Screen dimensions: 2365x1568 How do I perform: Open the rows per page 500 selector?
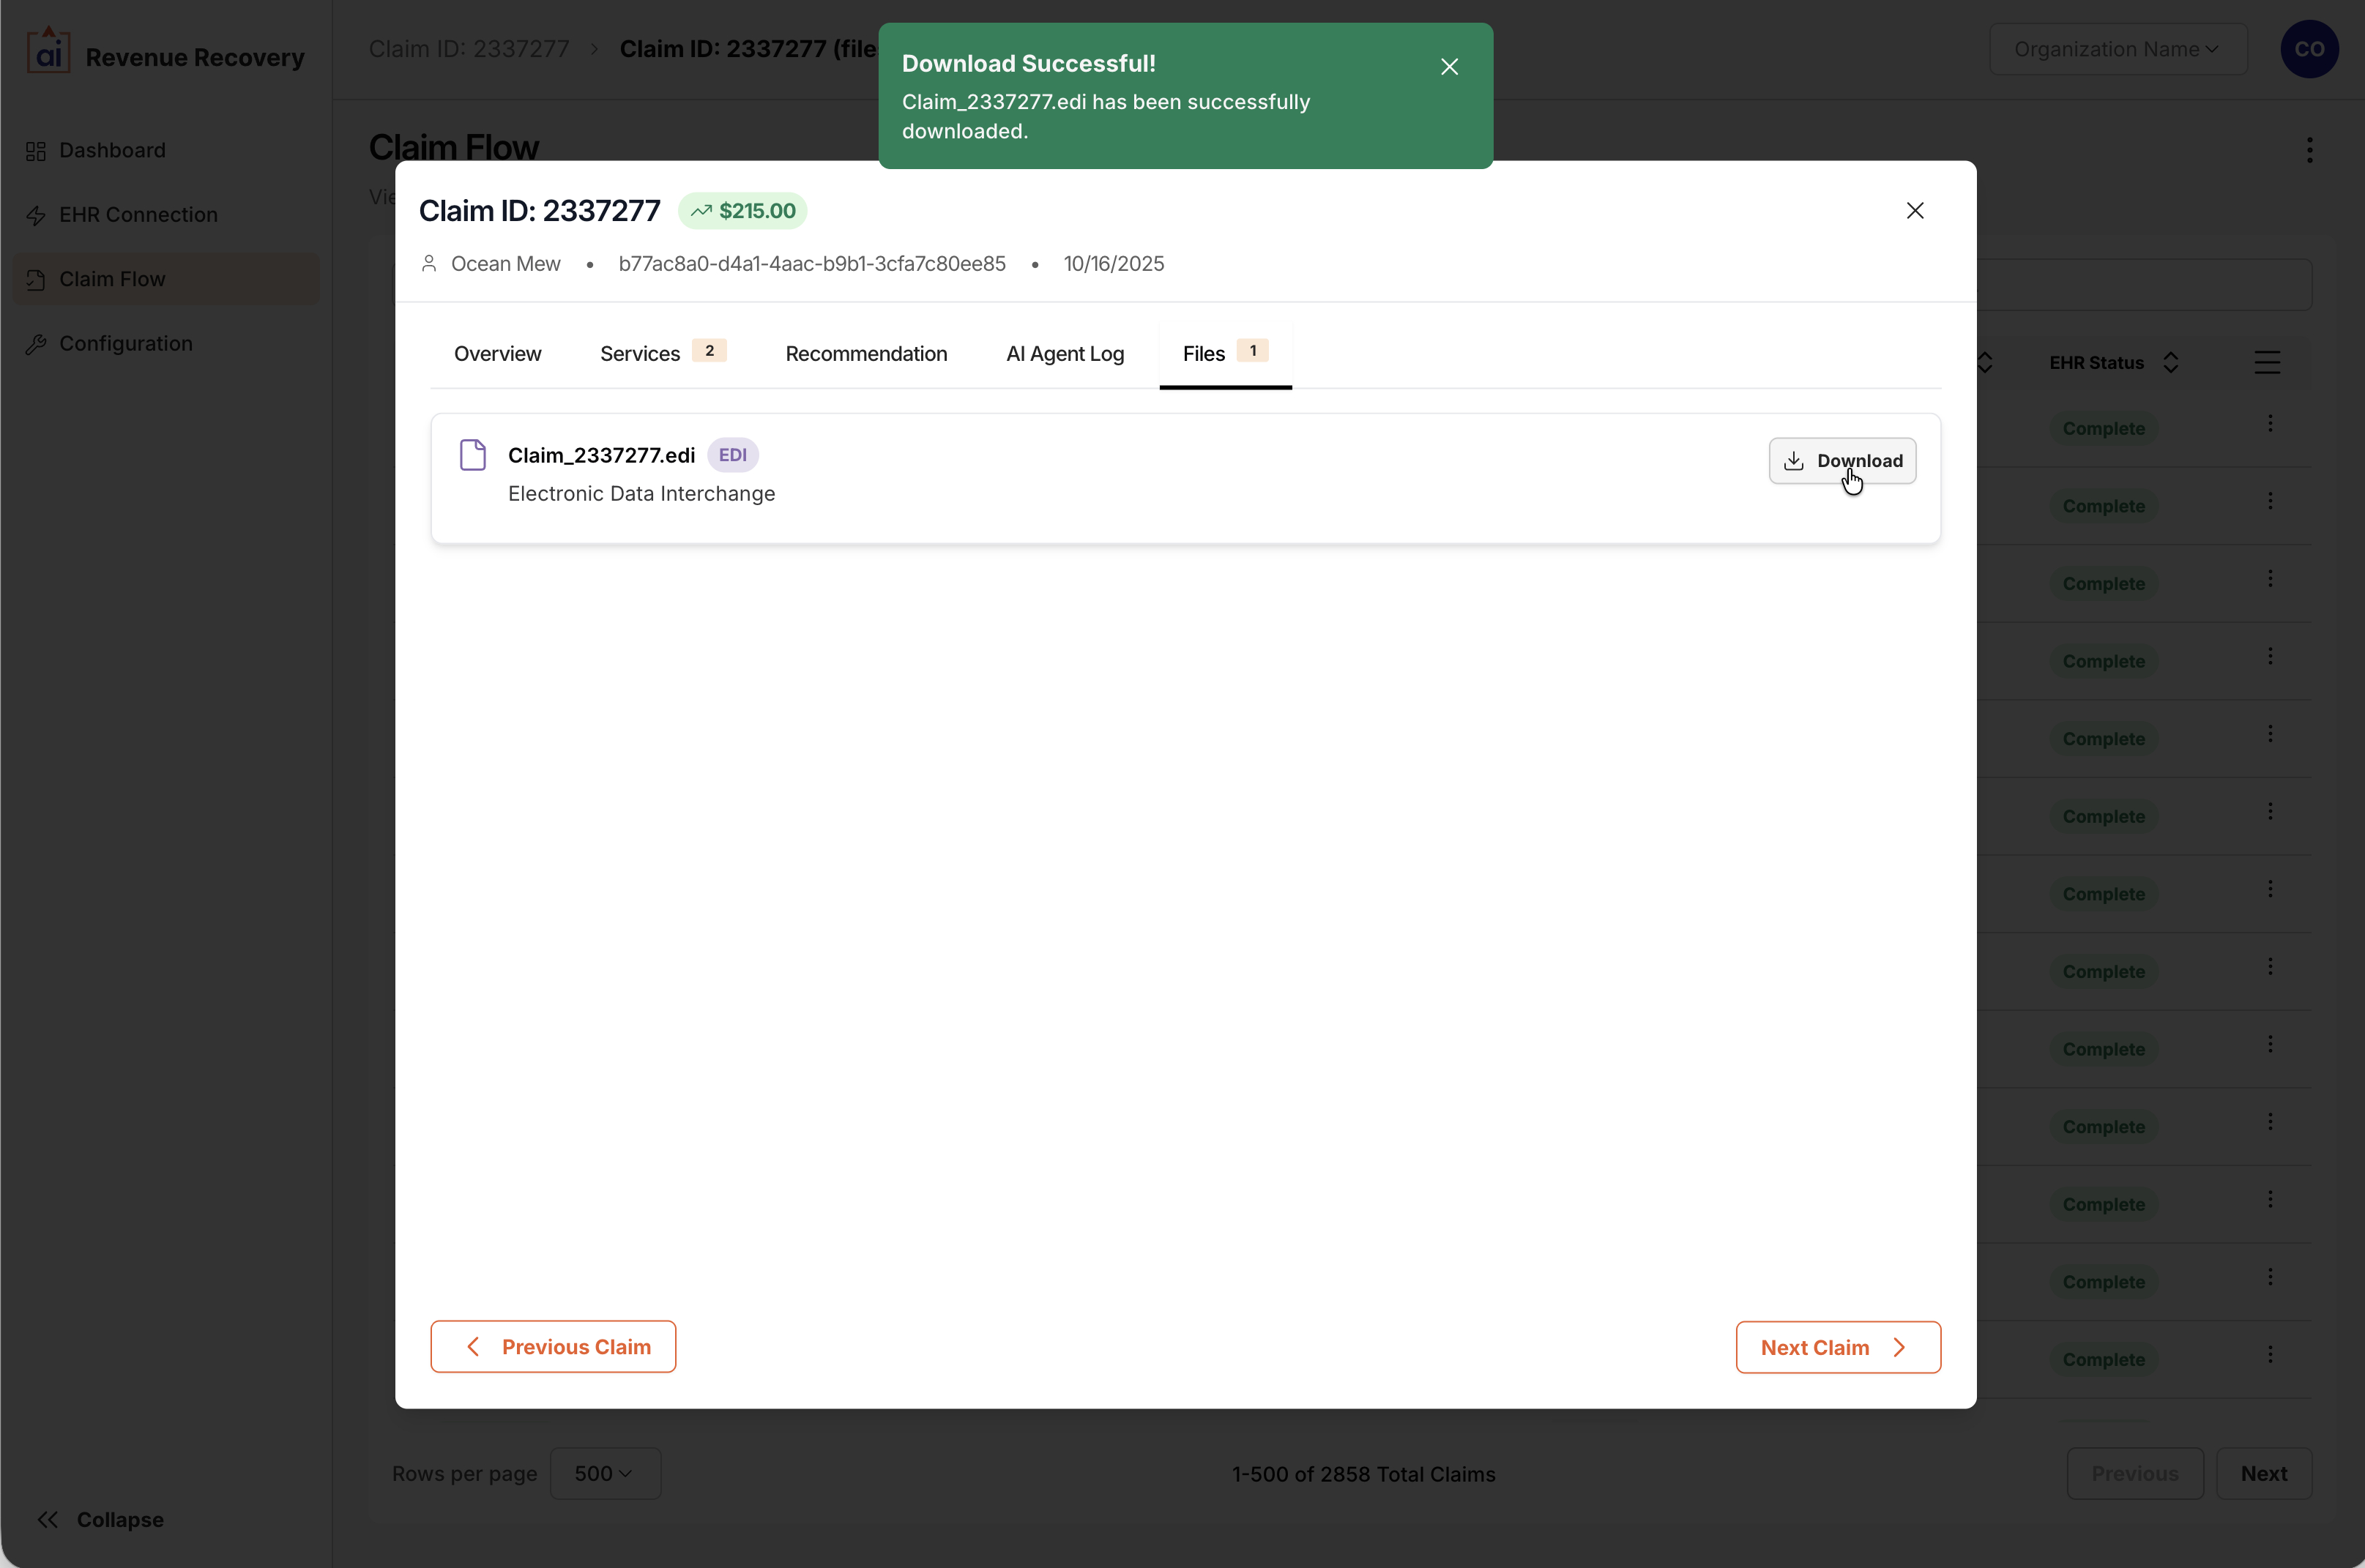(605, 1473)
